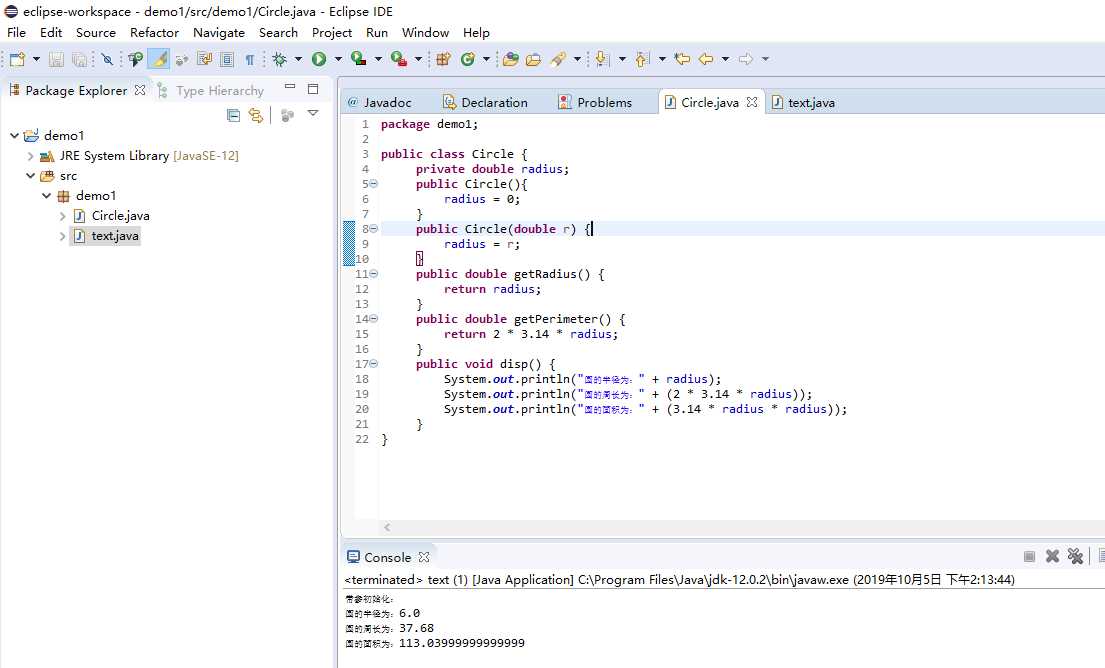This screenshot has height=668, width=1105.
Task: Toggle Skip All Breakpoints icon
Action: tap(107, 59)
